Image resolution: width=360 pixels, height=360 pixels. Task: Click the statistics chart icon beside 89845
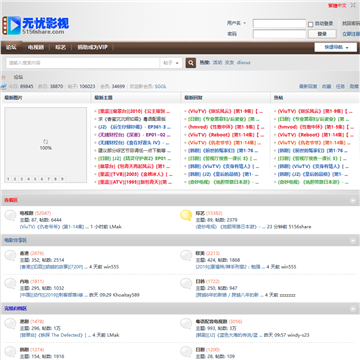[4, 87]
